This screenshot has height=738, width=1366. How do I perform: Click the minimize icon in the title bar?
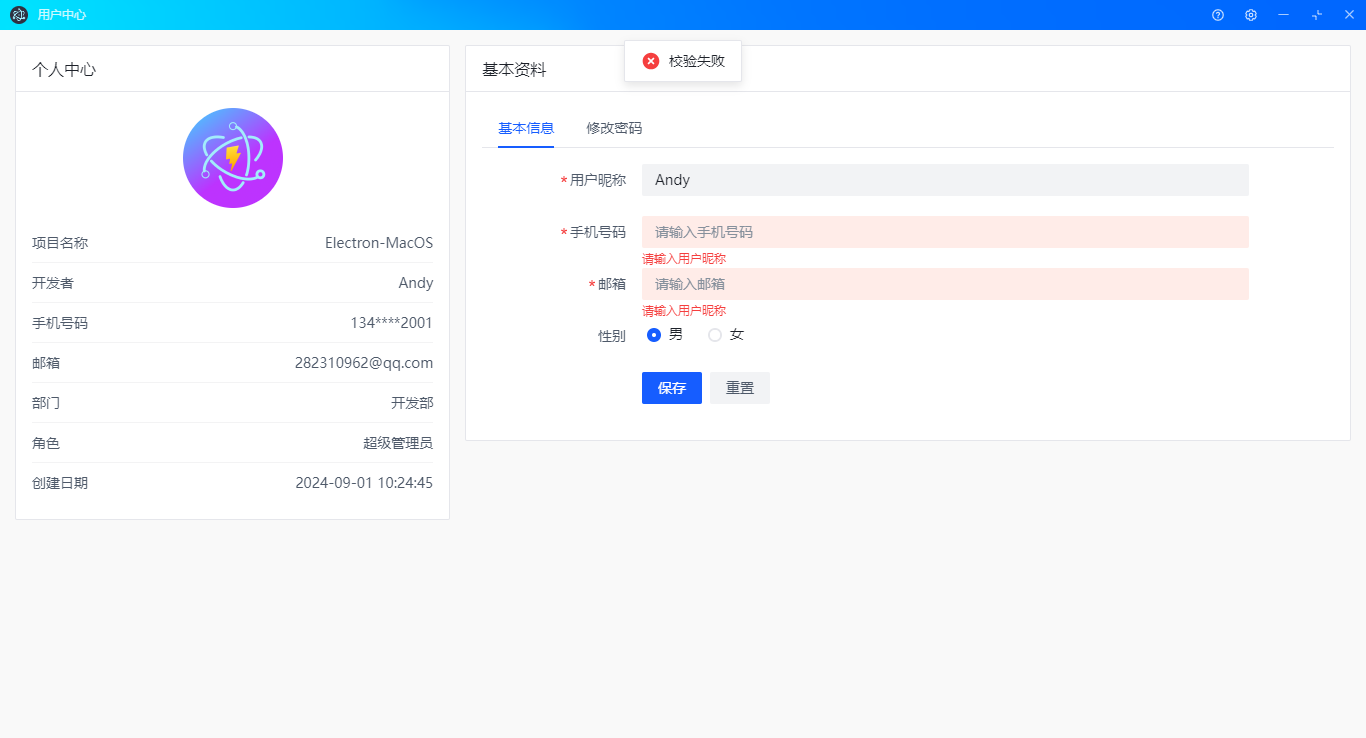tap(1283, 15)
